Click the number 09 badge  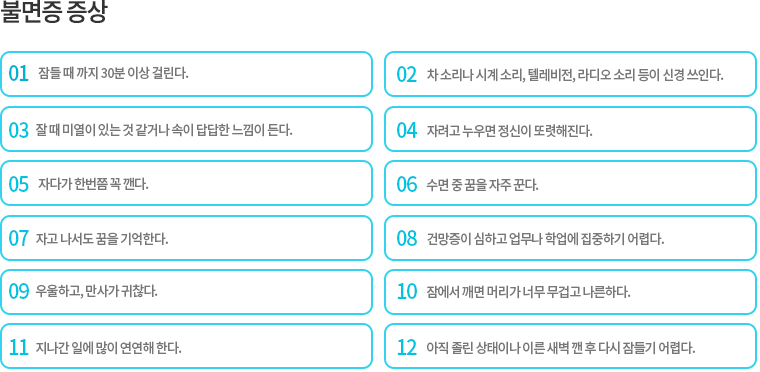point(19,292)
